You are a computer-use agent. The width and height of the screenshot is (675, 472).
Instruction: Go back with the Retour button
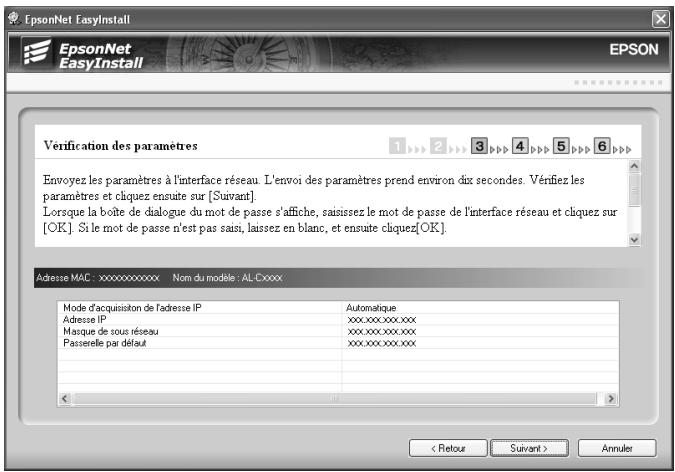[448, 448]
